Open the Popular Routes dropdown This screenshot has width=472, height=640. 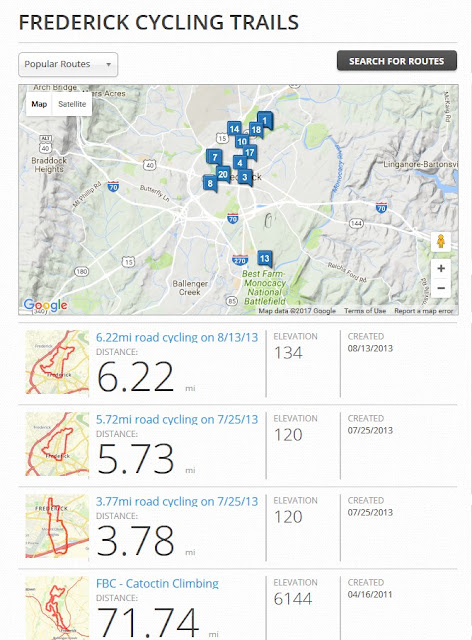[x=68, y=64]
